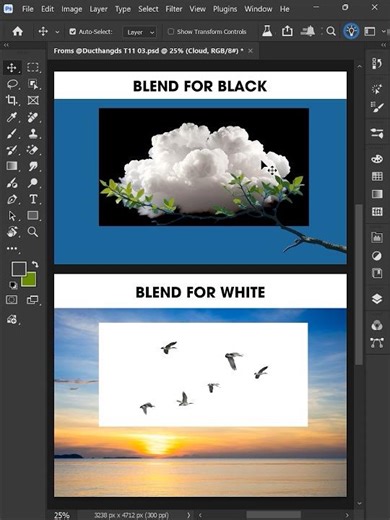Choose the Path Selection tool
The image size is (390, 520).
point(12,216)
